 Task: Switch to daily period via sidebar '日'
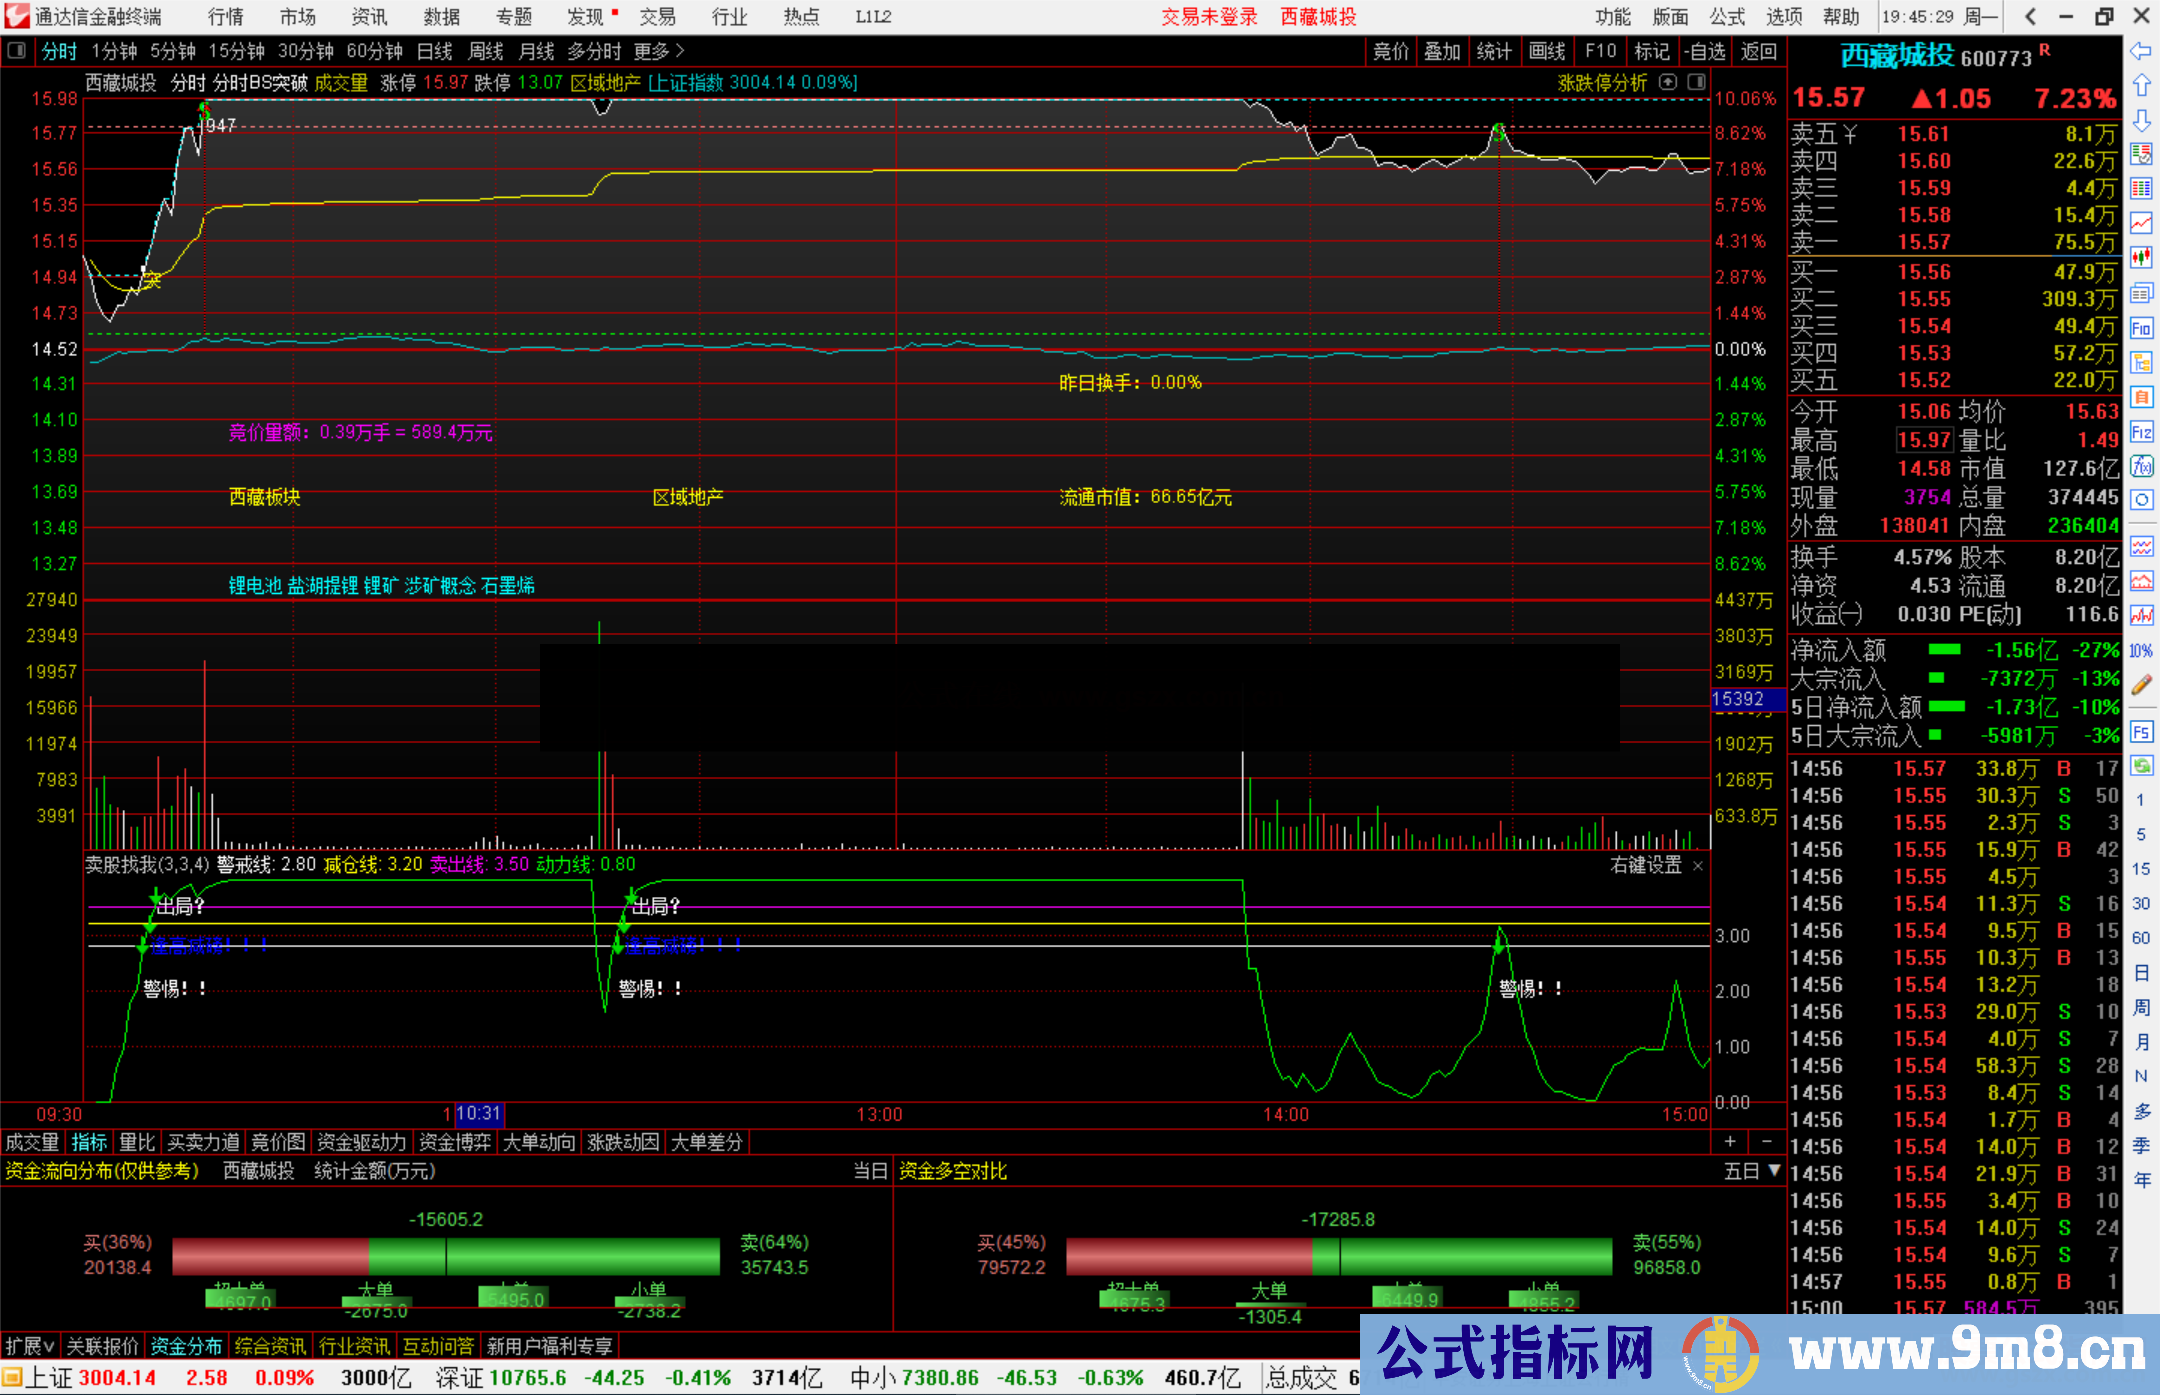tap(2141, 973)
